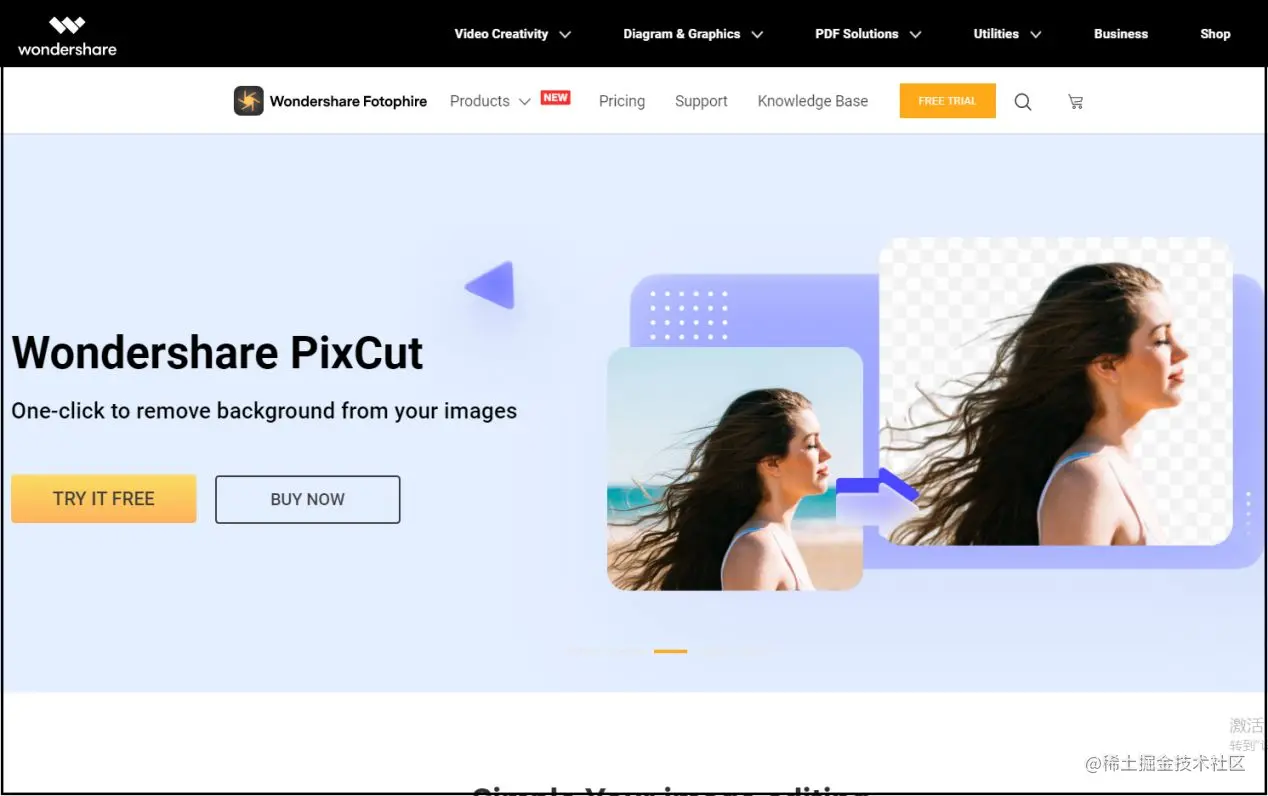
Task: Click the FREE TRIAL button
Action: click(x=947, y=101)
